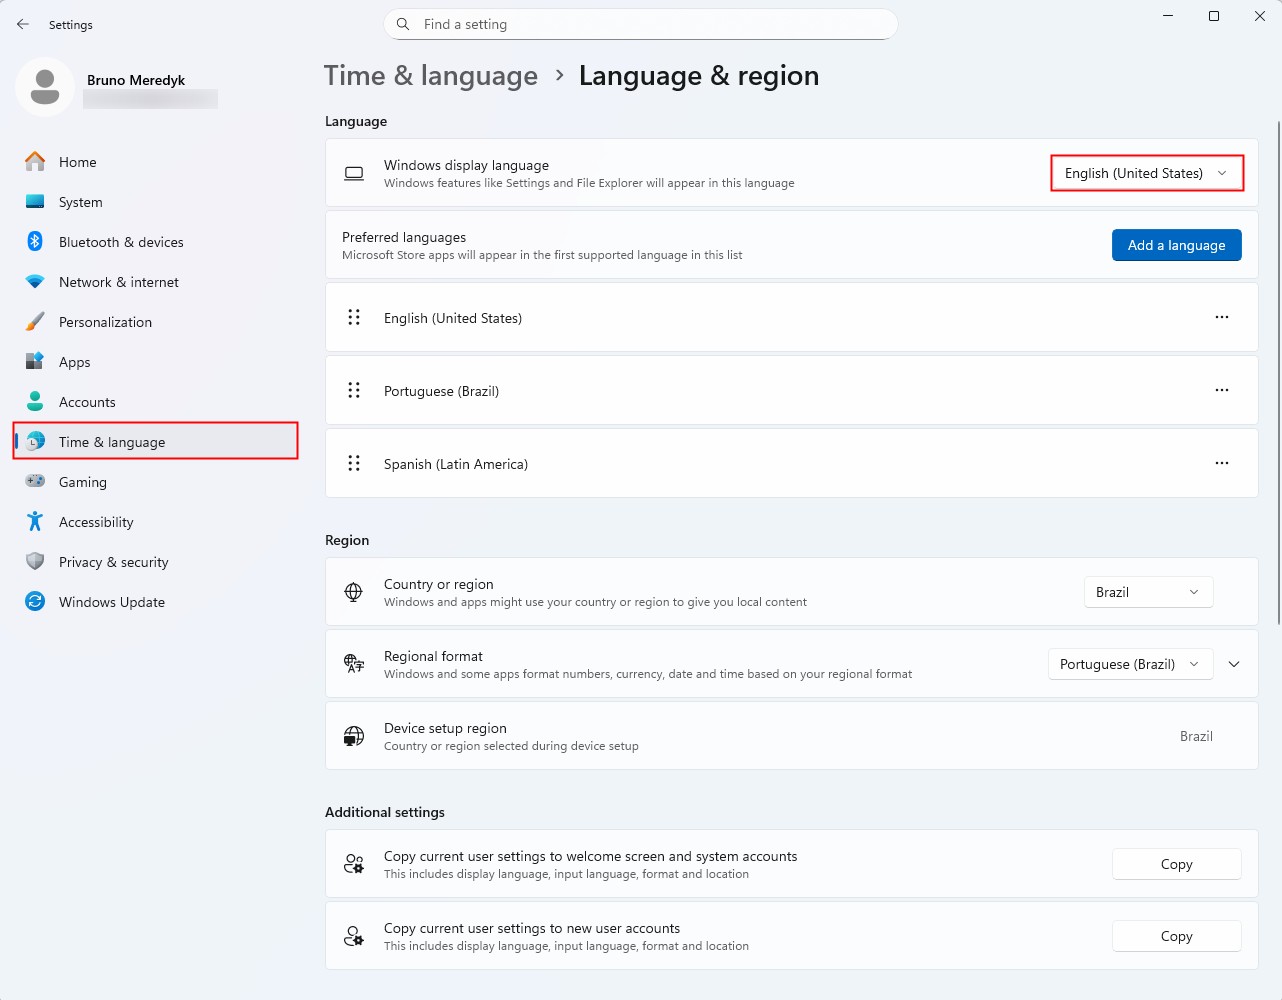Open the Regional format dropdown
The width and height of the screenshot is (1282, 1000).
[x=1130, y=664]
